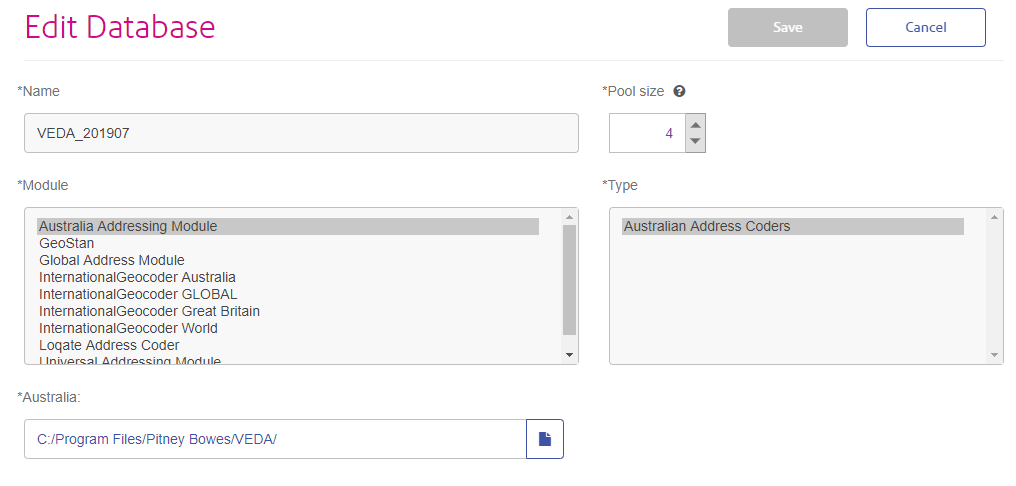
Task: Select GeoStan in Module list
Action: (x=288, y=244)
